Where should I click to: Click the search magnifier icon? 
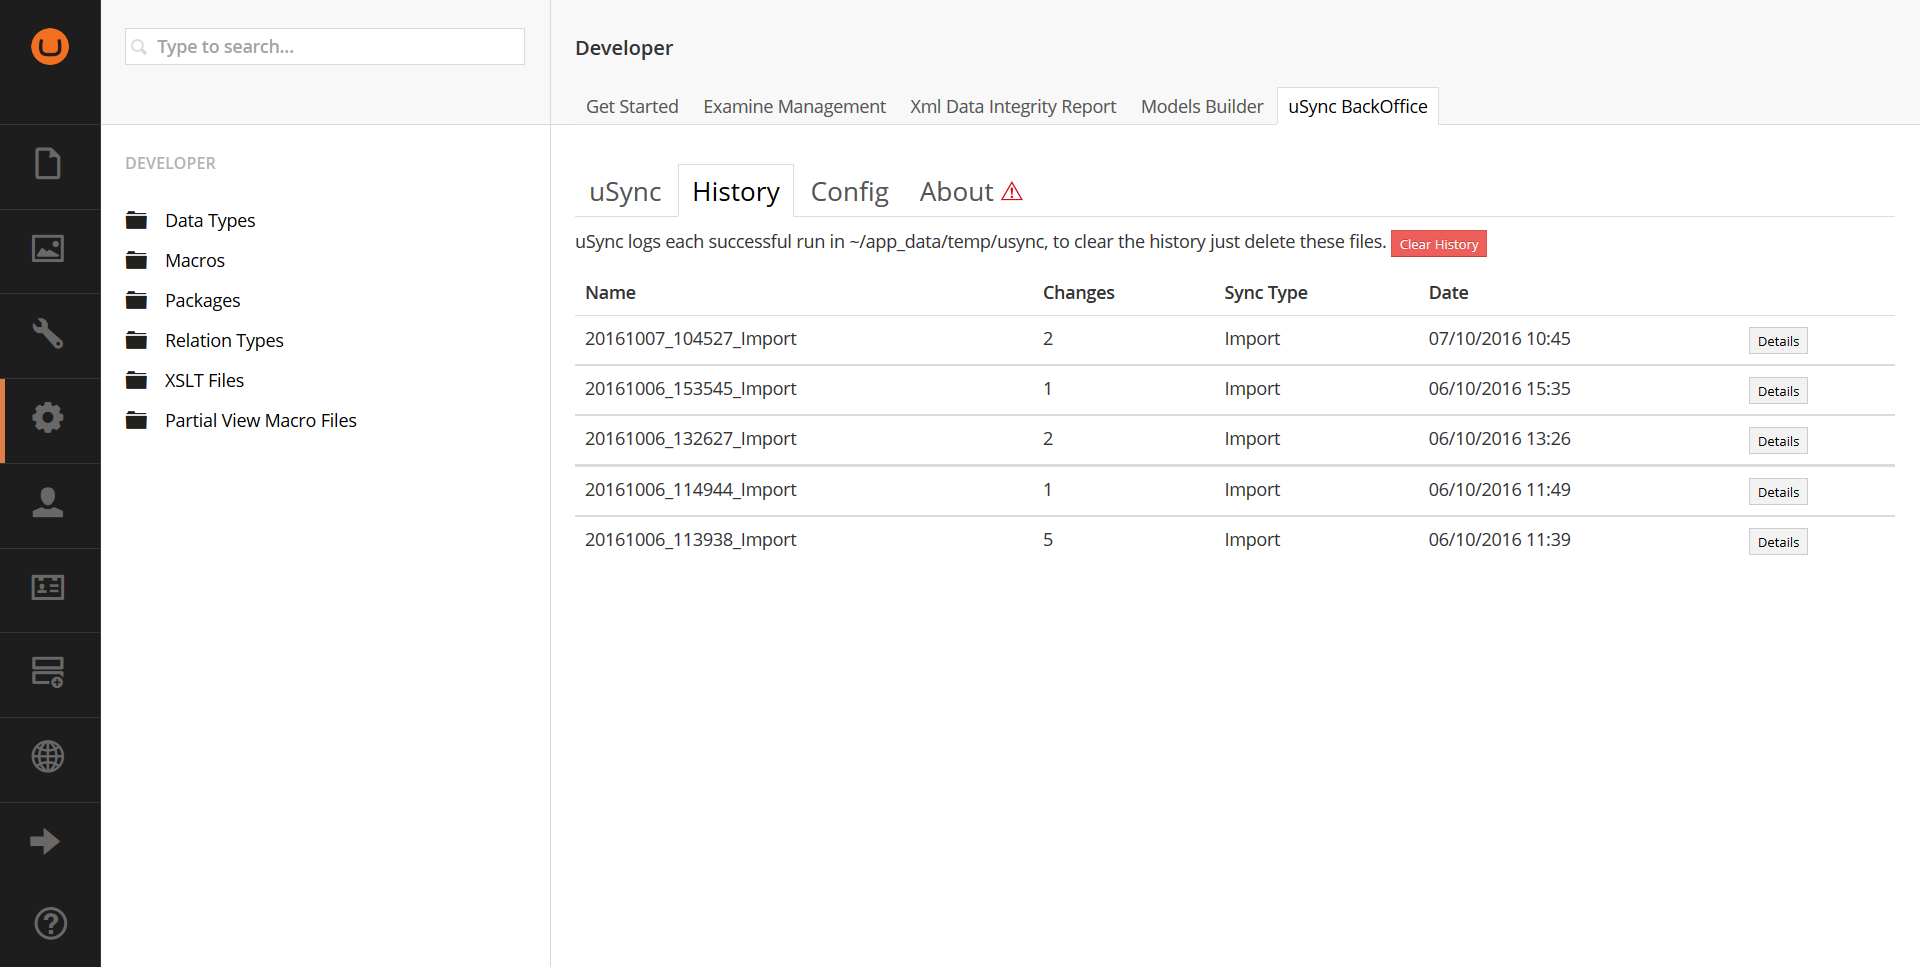pyautogui.click(x=139, y=47)
